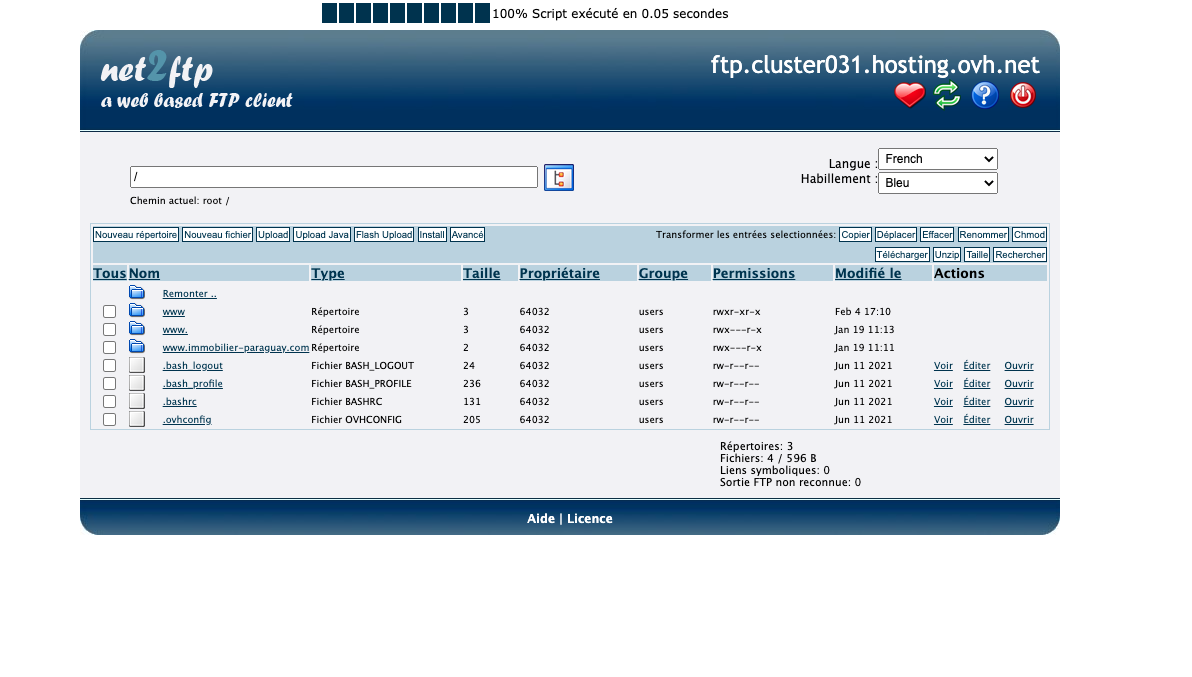Click the red heart bookmark icon
The width and height of the screenshot is (1192, 677).
pyautogui.click(x=909, y=96)
